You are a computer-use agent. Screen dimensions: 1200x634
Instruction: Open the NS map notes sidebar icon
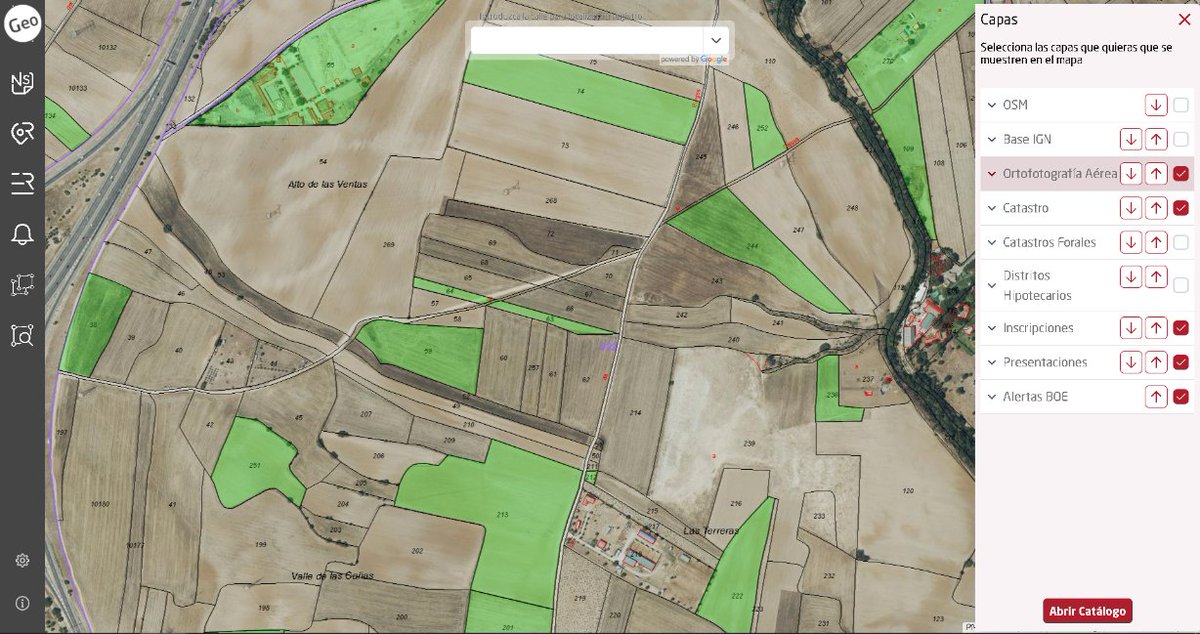[22, 83]
